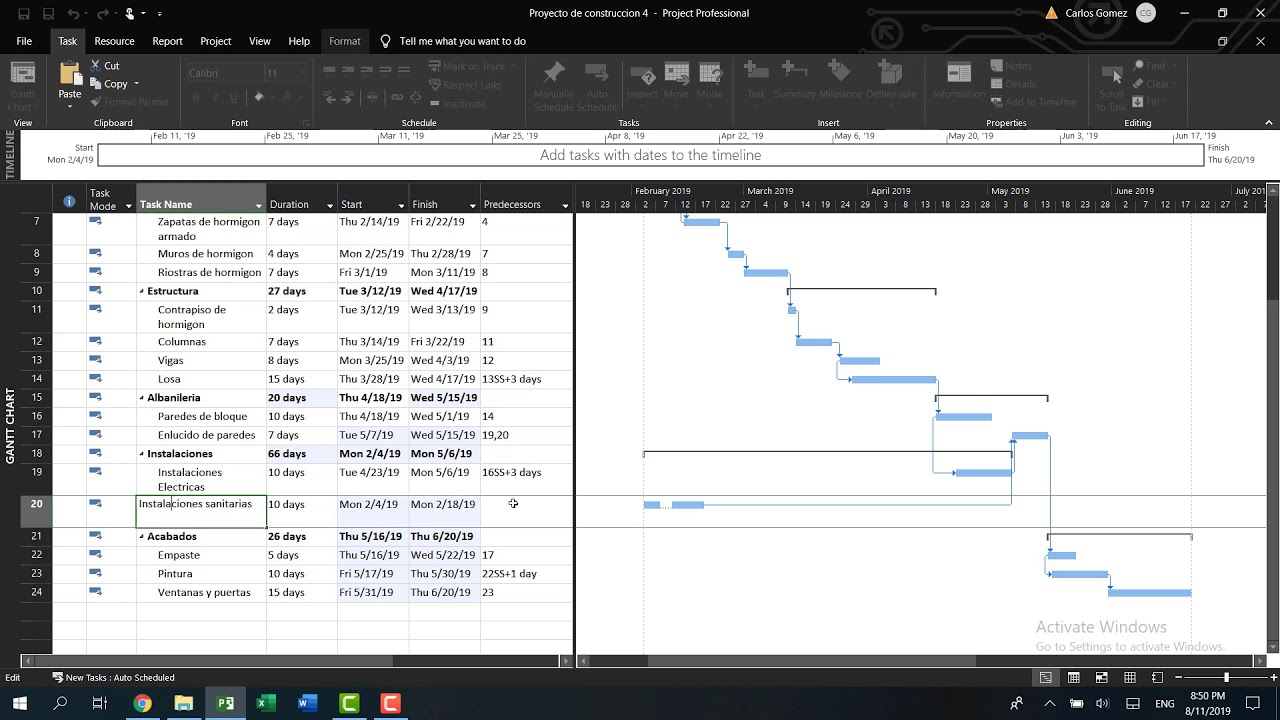Click the Notes button in Properties group
The width and height of the screenshot is (1280, 720).
[1011, 66]
